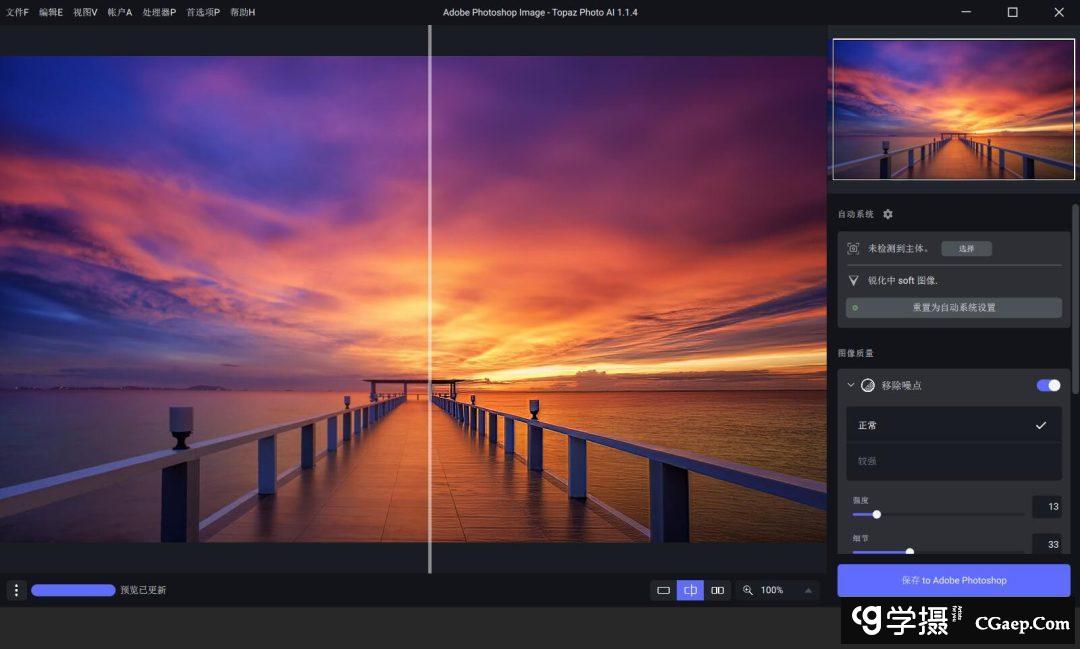
Task: Click the Remove Noise (移除噪点) icon
Action: pos(868,385)
